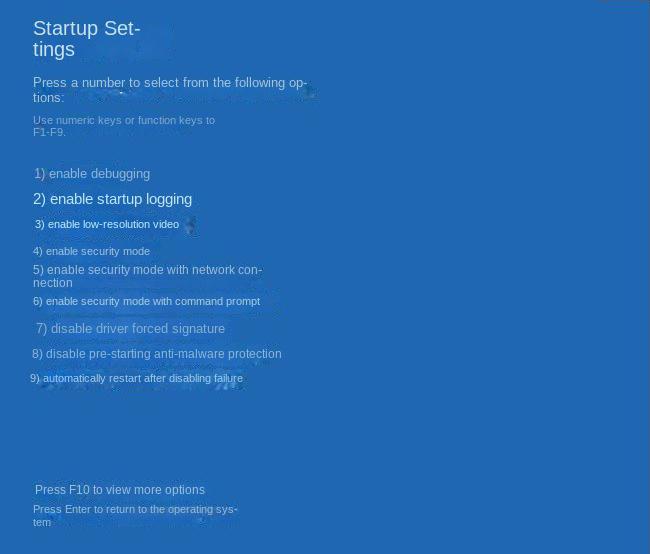The width and height of the screenshot is (650, 554).
Task: Select security mode with network connection
Action: (x=147, y=276)
